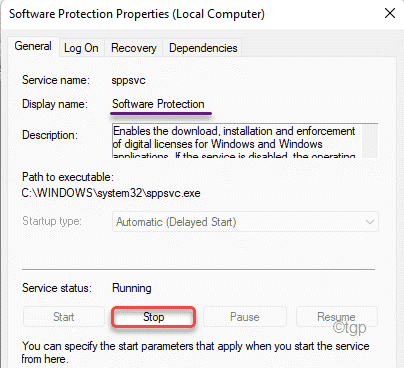Click the Path to executable label

click(x=68, y=177)
